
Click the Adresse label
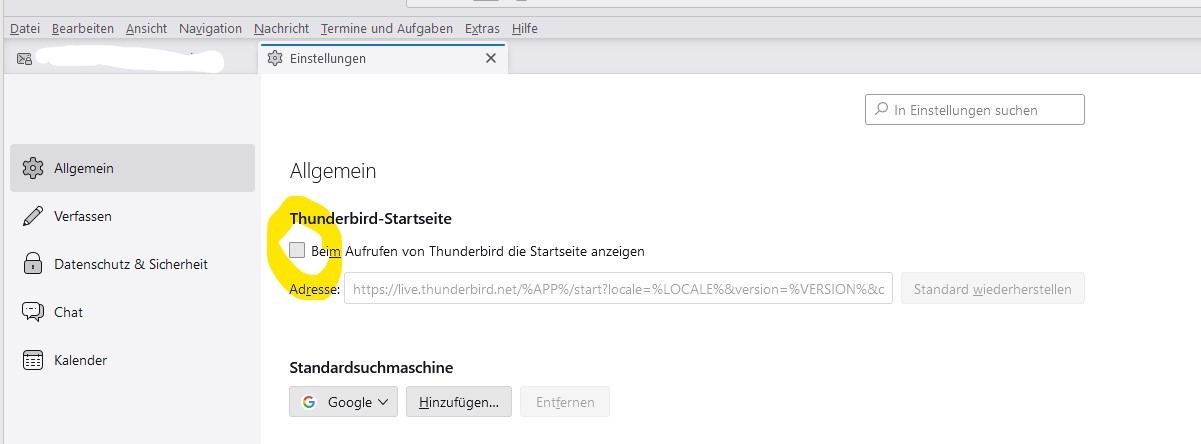[x=315, y=290]
